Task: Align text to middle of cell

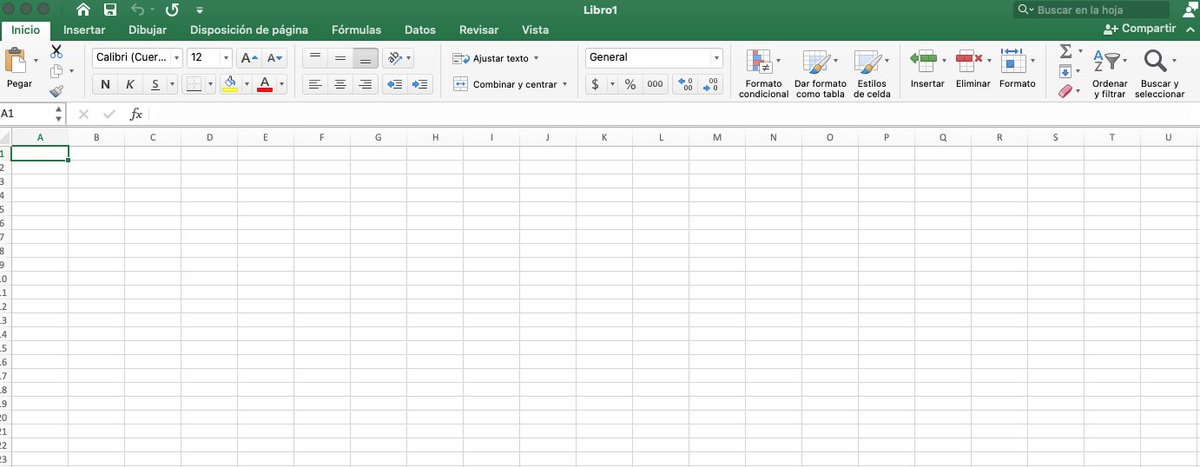Action: (340, 58)
